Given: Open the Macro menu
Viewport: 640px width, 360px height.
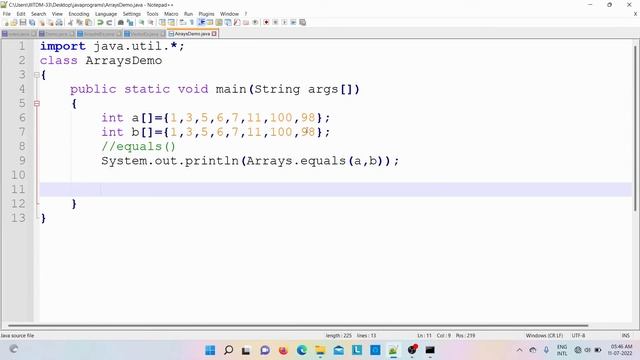Looking at the screenshot, I should pyautogui.click(x=171, y=14).
